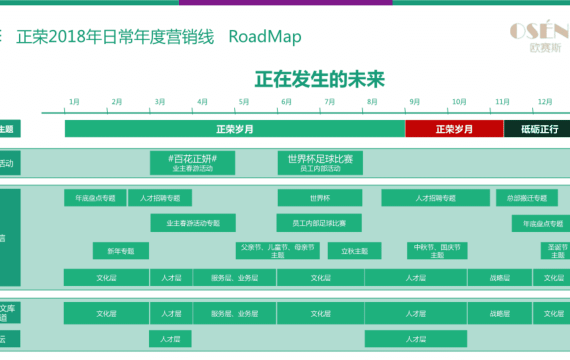Screen dimensions: 570x360
Task: Select the 12月 month marker
Action: pyautogui.click(x=545, y=101)
